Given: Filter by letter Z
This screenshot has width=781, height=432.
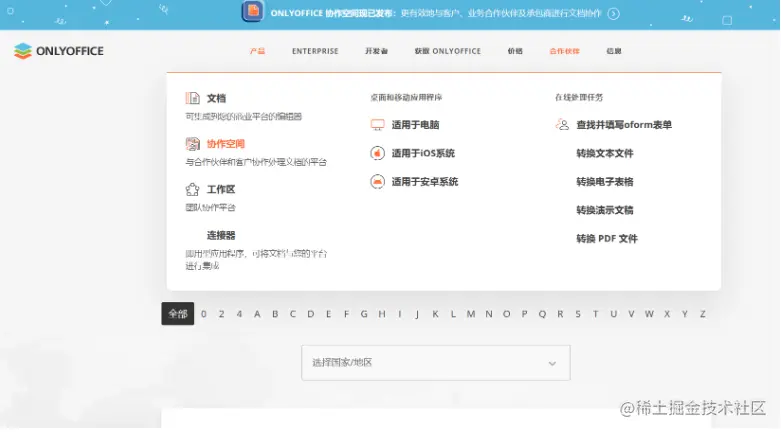Looking at the screenshot, I should (x=703, y=314).
